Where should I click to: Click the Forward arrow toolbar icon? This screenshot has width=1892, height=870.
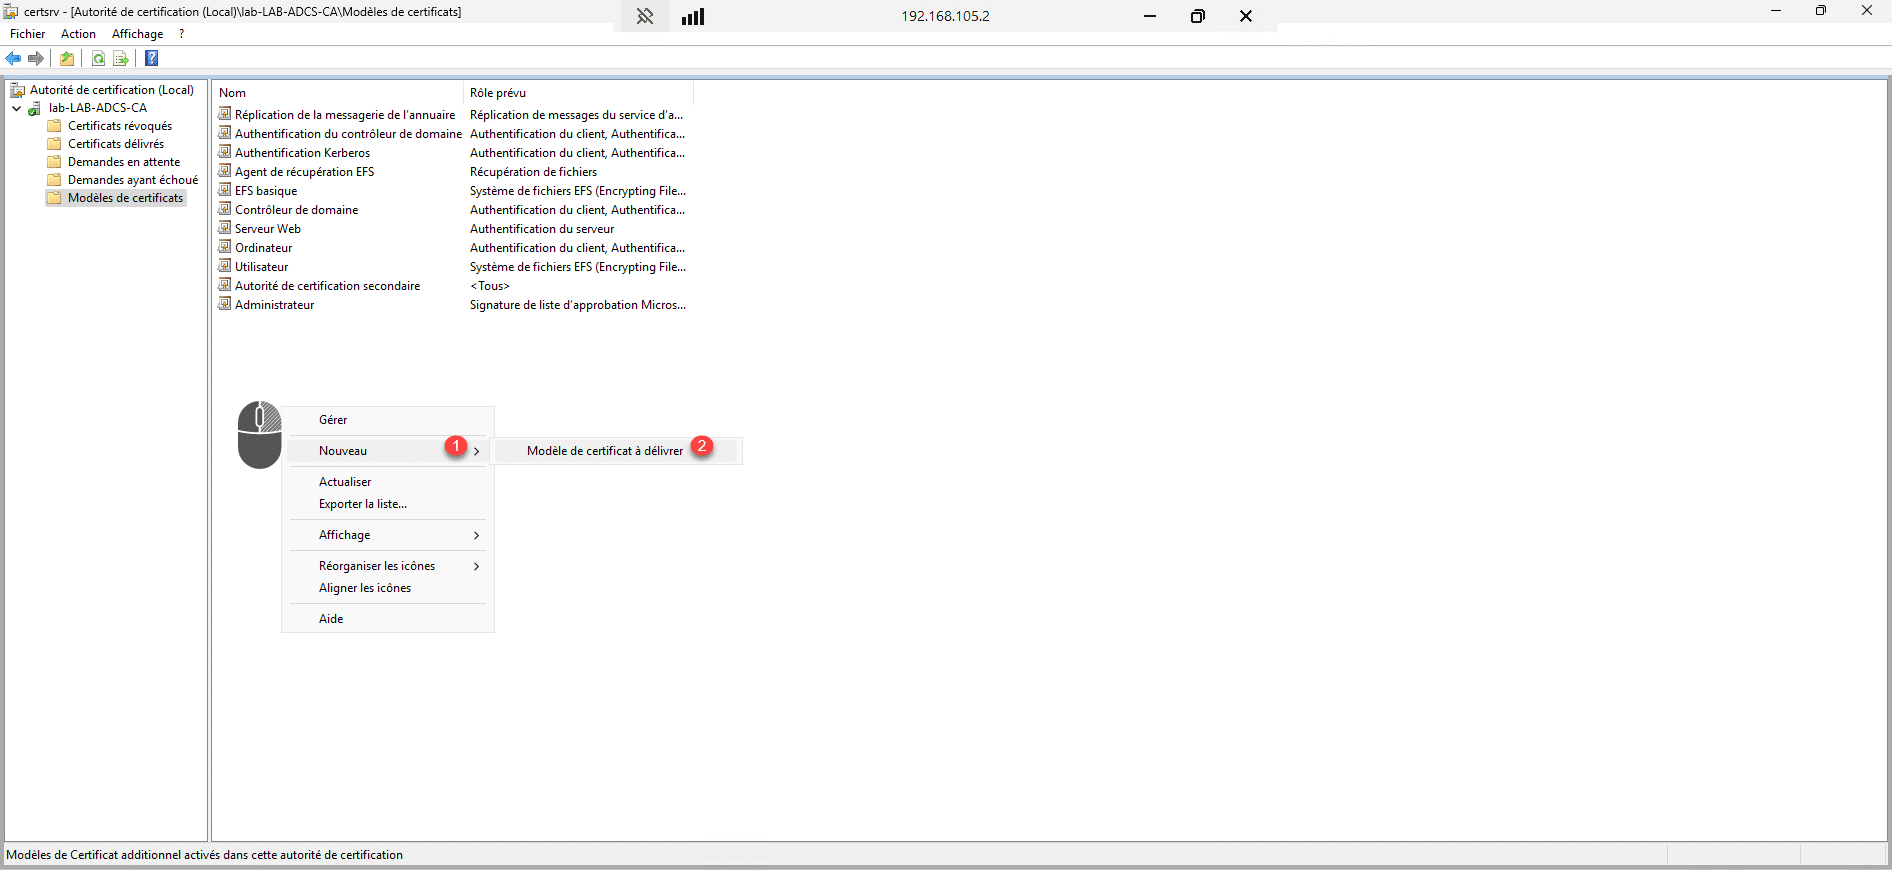point(36,59)
